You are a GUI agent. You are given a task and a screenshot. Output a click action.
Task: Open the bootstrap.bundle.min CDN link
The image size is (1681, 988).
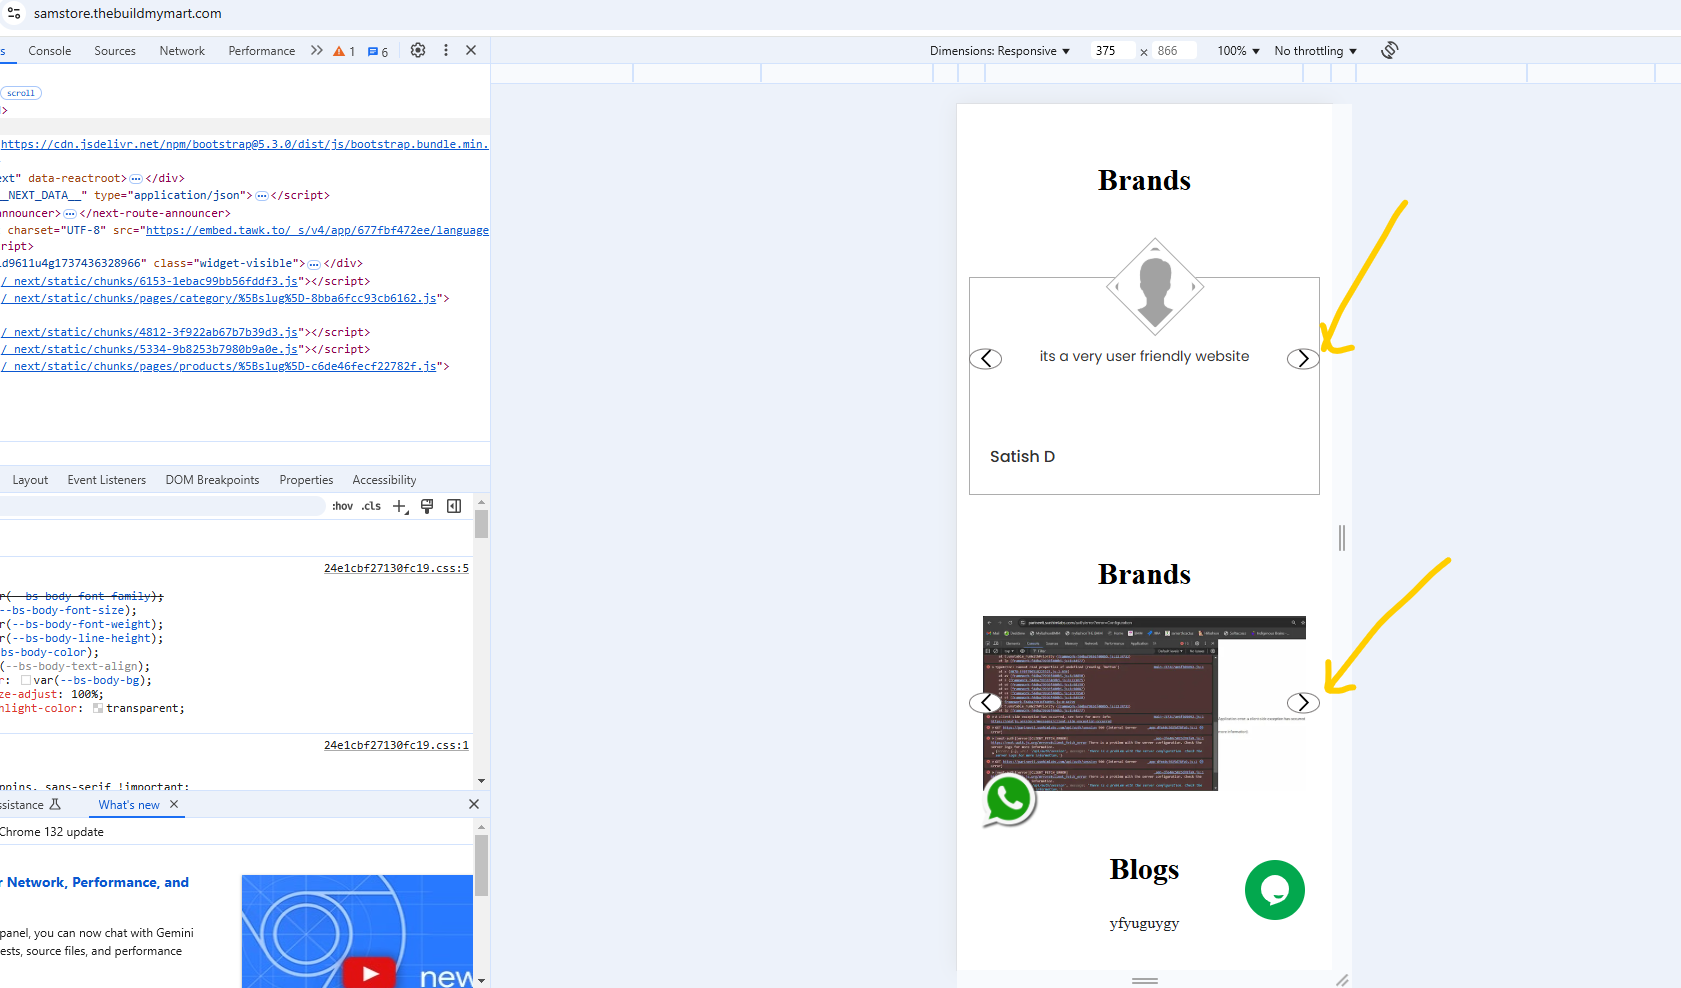245,144
